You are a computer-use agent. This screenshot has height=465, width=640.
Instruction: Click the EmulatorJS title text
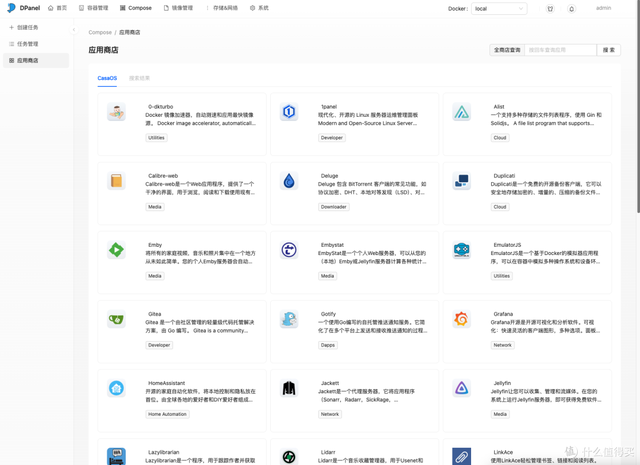507,245
